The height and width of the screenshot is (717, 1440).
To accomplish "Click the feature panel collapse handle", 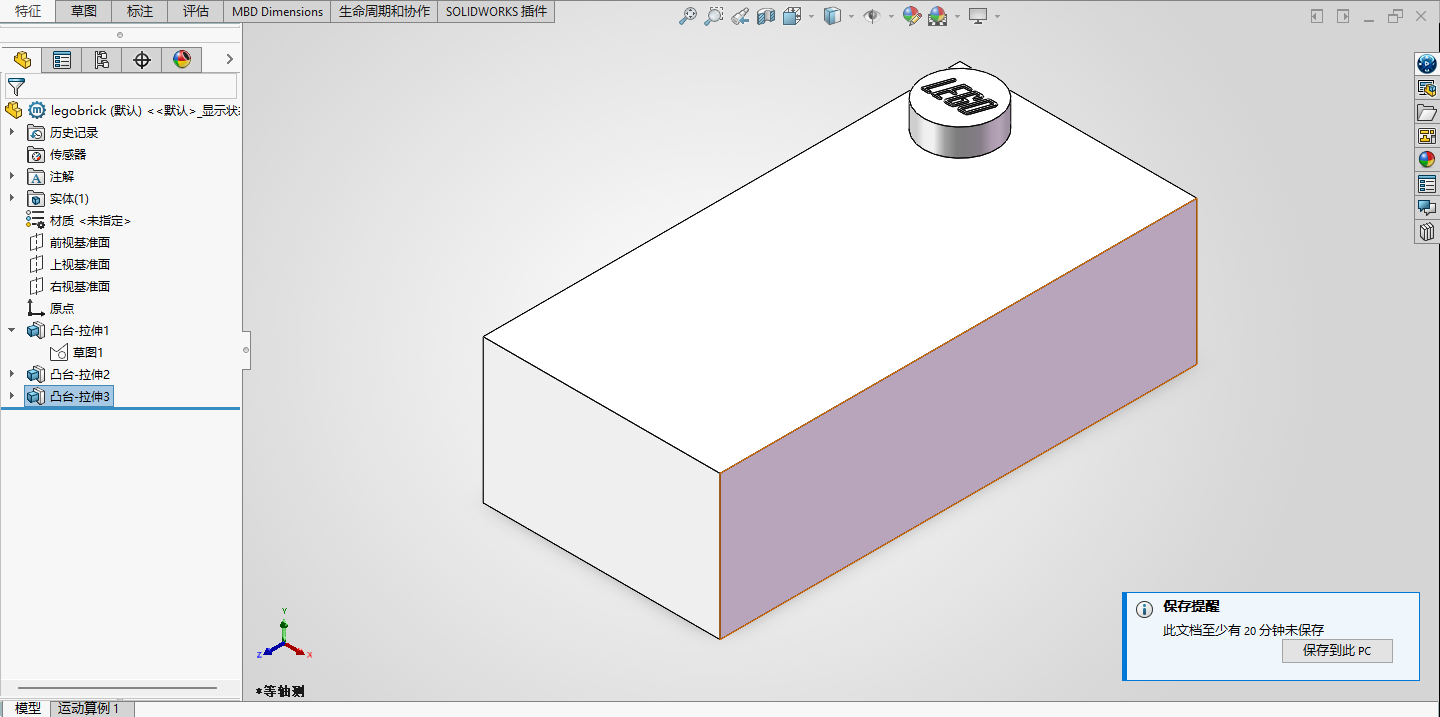I will pos(246,350).
